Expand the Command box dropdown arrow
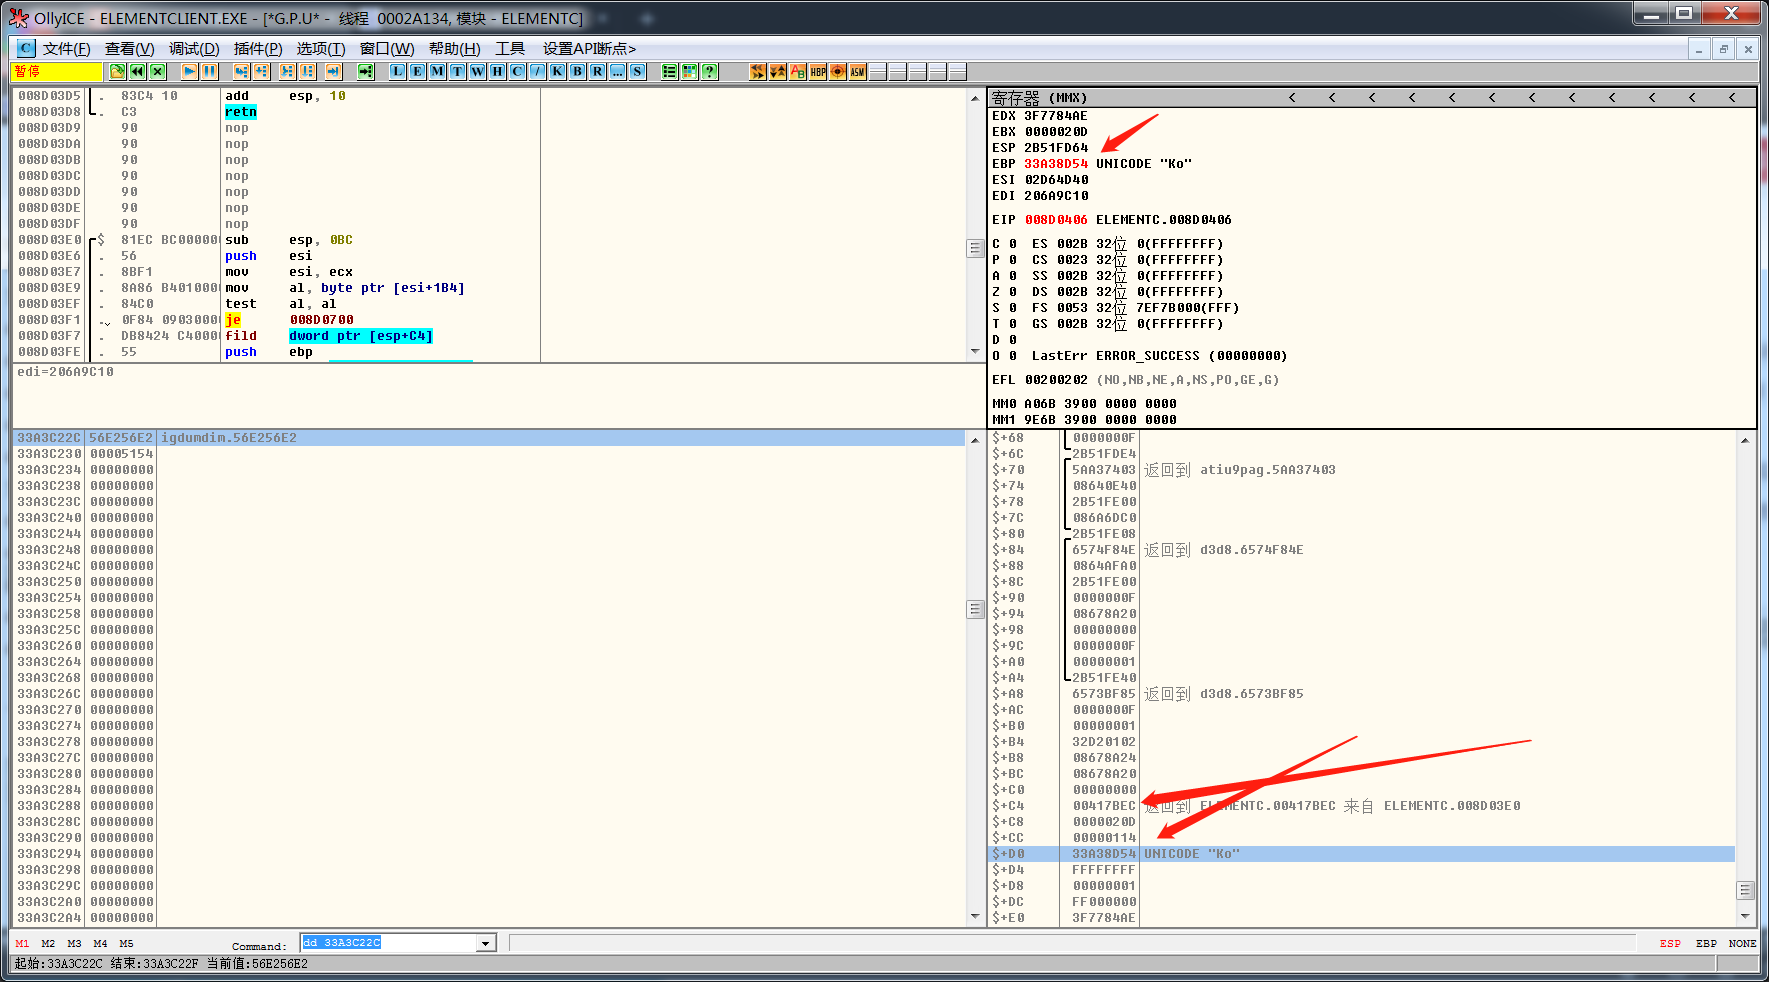Viewport: 1769px width, 982px height. click(486, 943)
